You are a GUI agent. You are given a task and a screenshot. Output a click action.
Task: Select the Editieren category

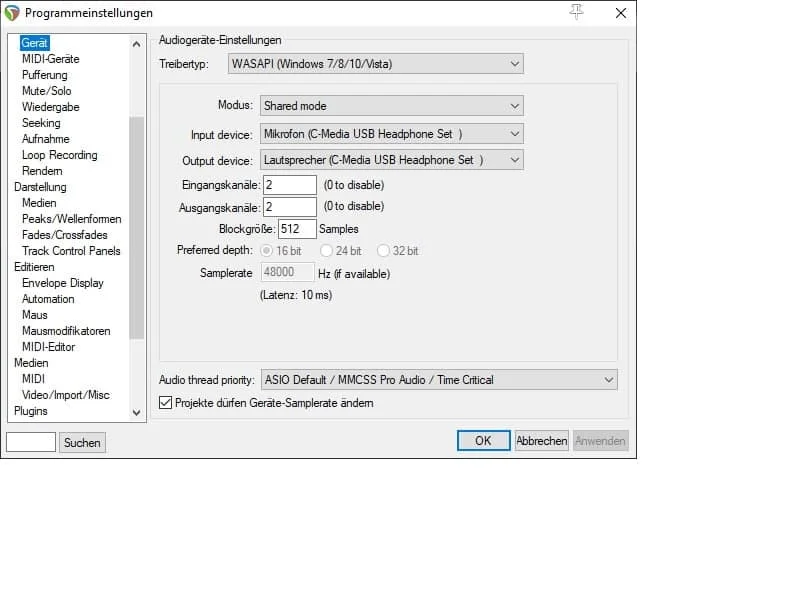[34, 267]
